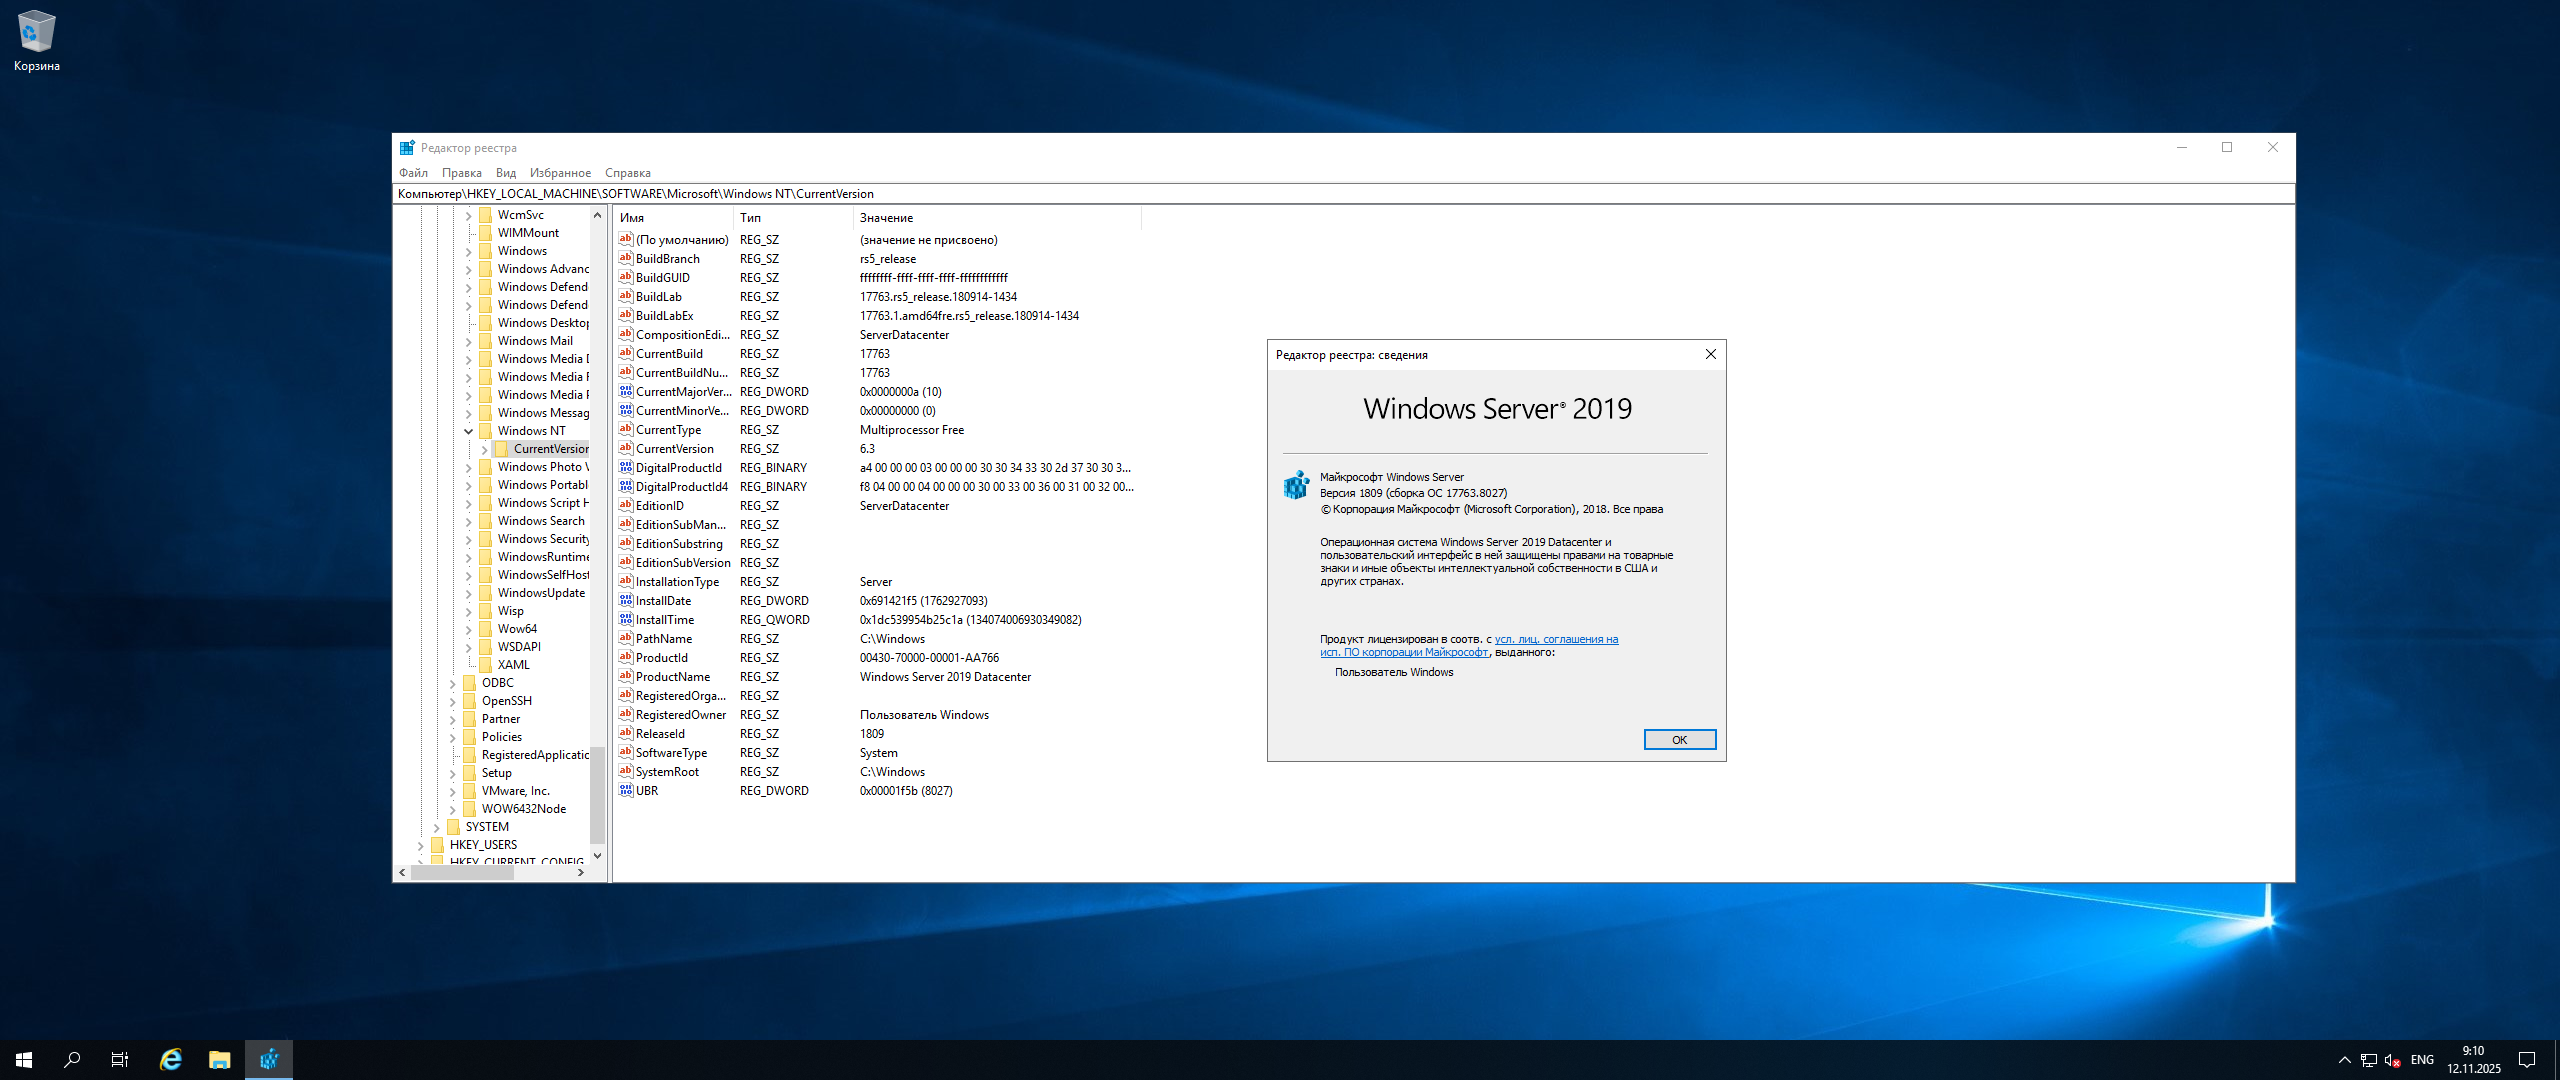Select the OpenSSH folder icon in tree
The width and height of the screenshot is (2560, 1080).
point(469,701)
